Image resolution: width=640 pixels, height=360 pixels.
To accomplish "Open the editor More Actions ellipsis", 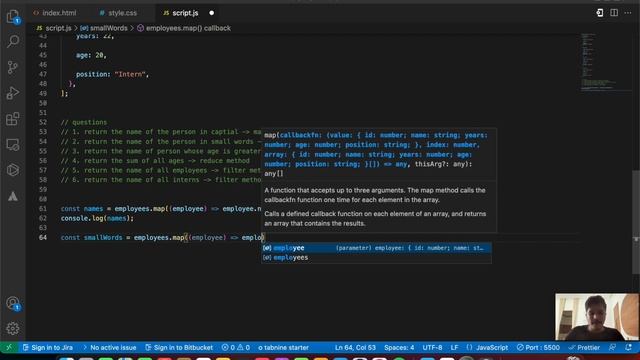I will (x=628, y=13).
